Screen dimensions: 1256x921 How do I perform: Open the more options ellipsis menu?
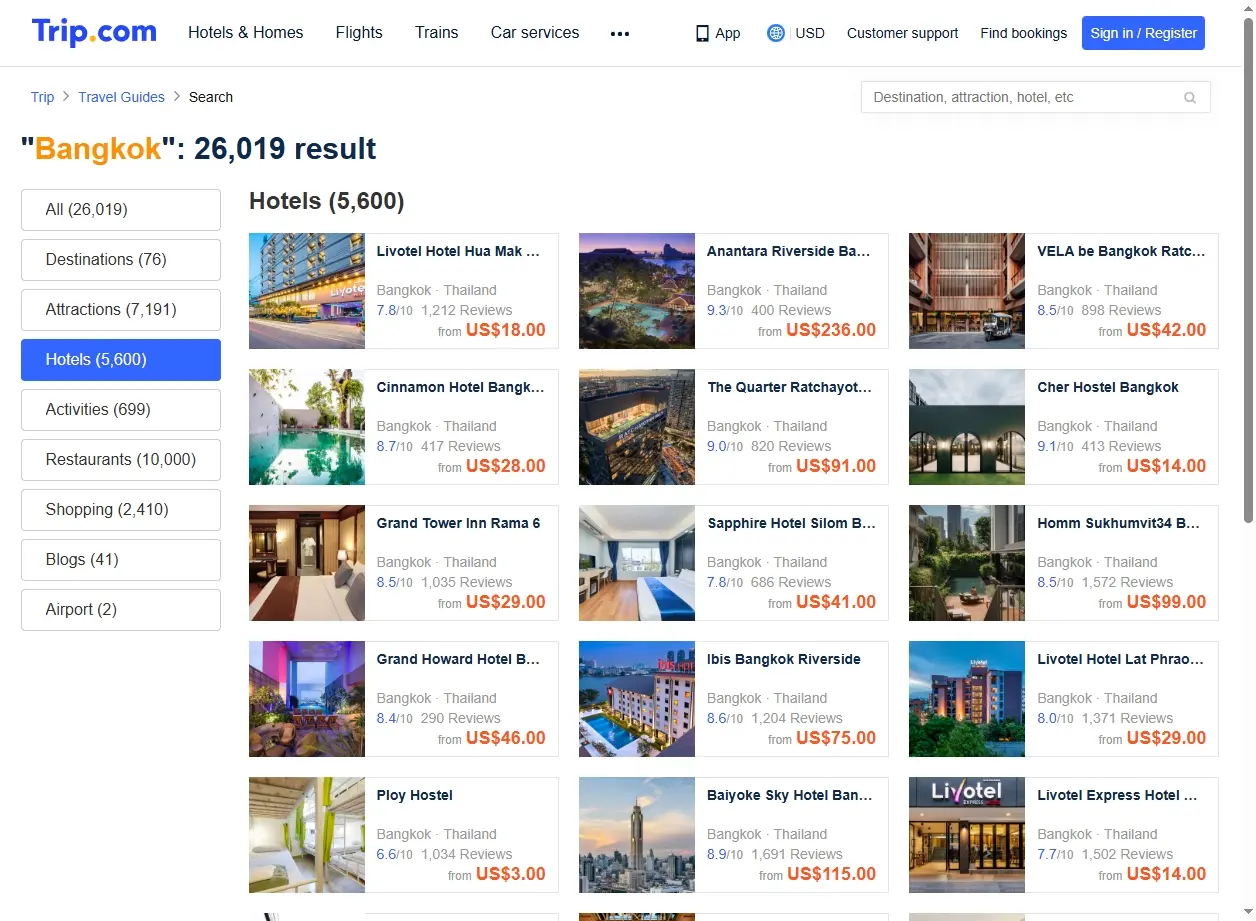tap(620, 33)
